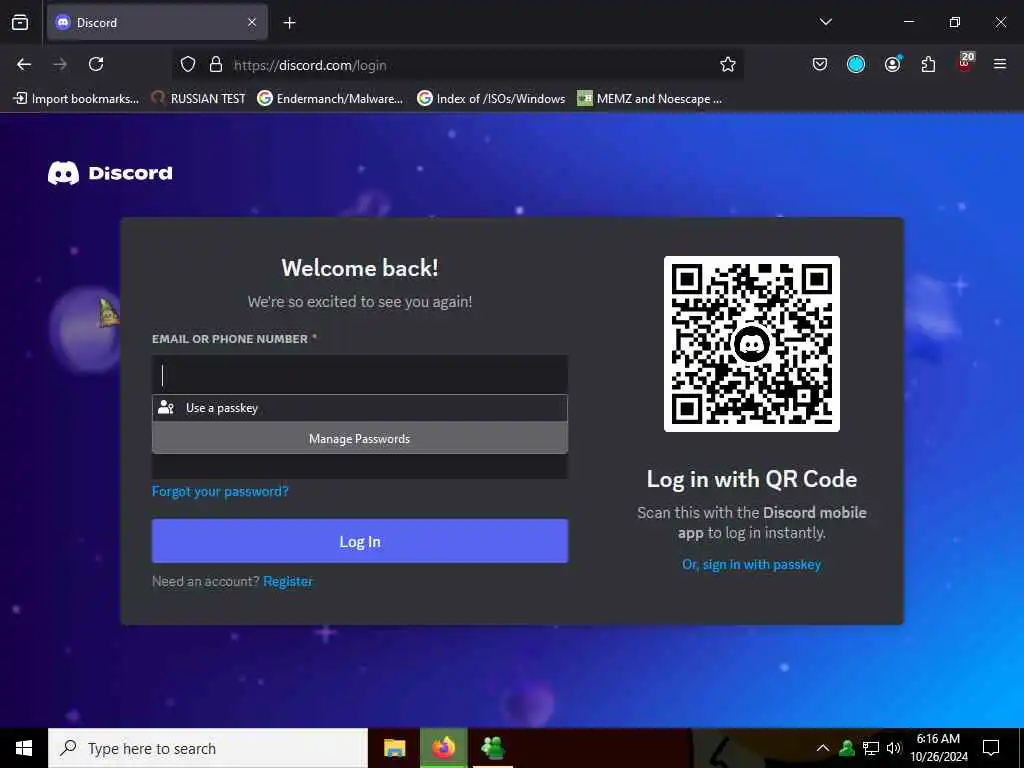This screenshot has height=768, width=1024.
Task: Minimize the Firefox window
Action: pos(909,22)
